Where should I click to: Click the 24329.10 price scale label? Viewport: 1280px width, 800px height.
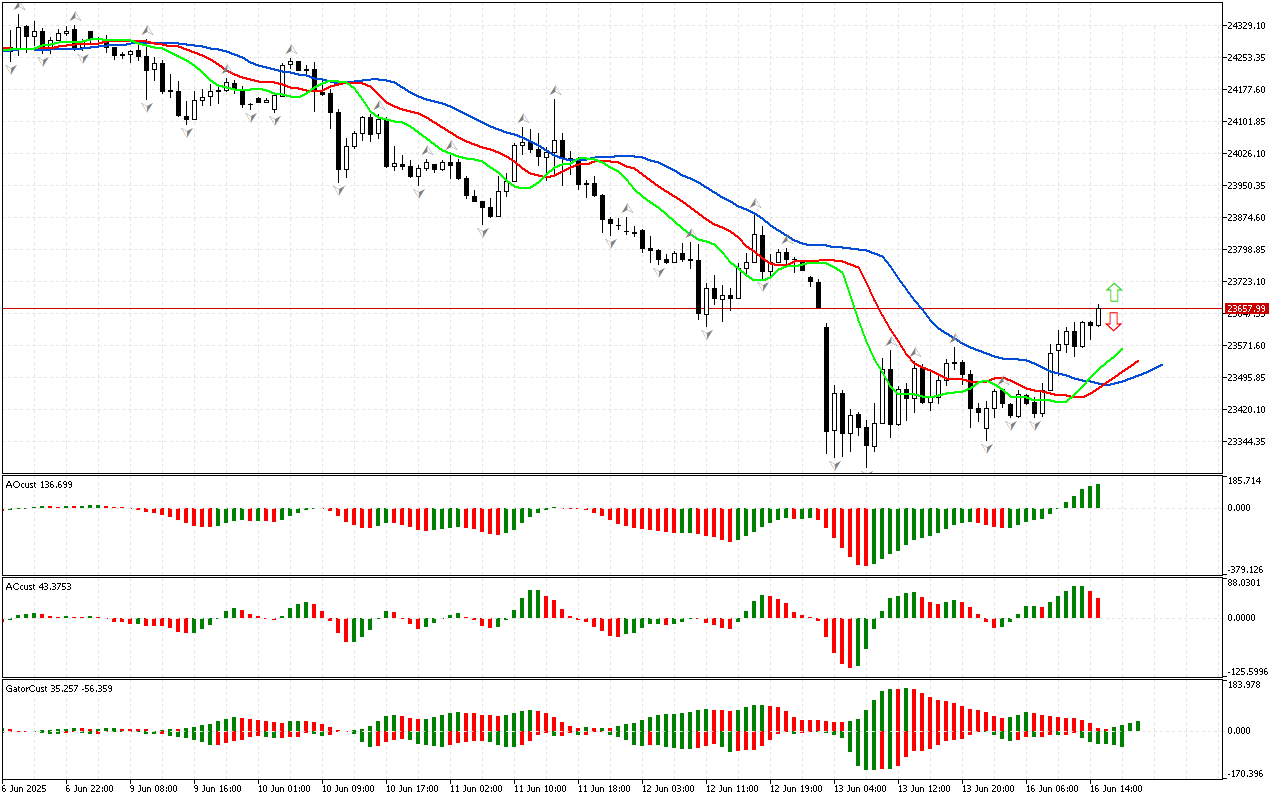tap(1246, 25)
